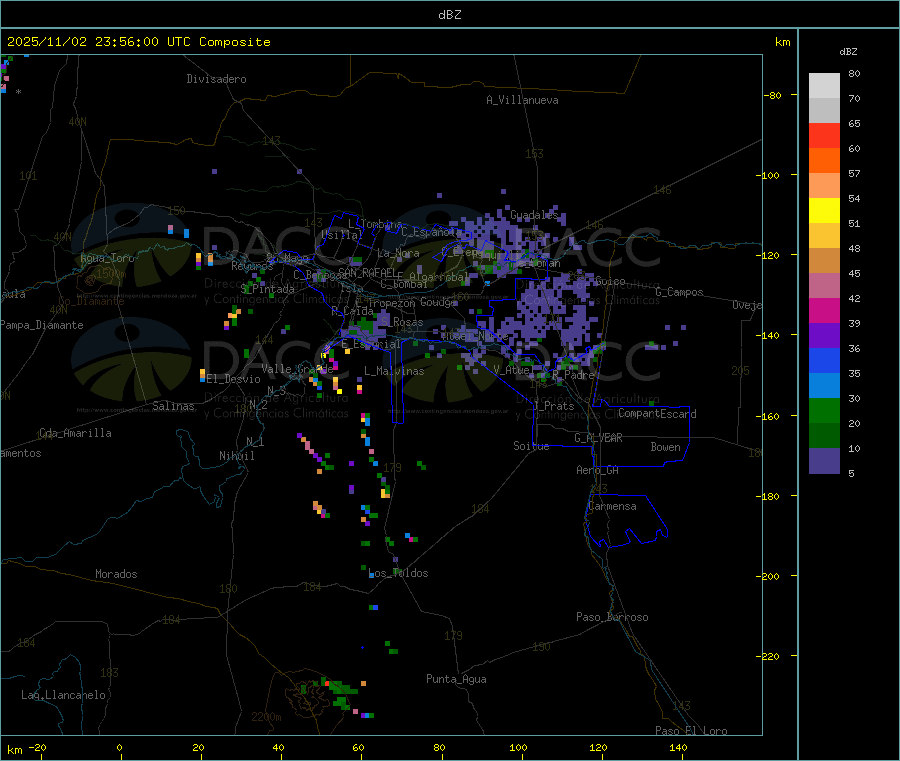
Task: Click the SAN_RAFAEL label on the map
Action: click(366, 272)
